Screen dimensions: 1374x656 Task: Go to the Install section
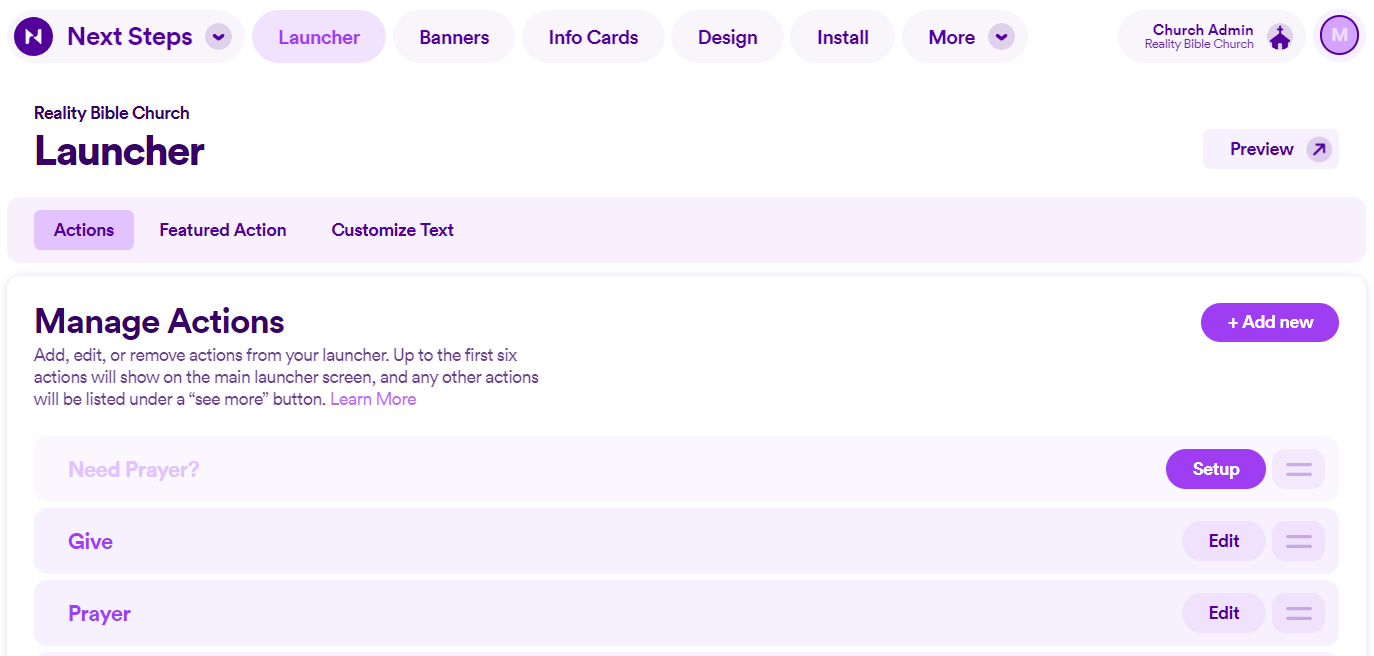point(842,36)
